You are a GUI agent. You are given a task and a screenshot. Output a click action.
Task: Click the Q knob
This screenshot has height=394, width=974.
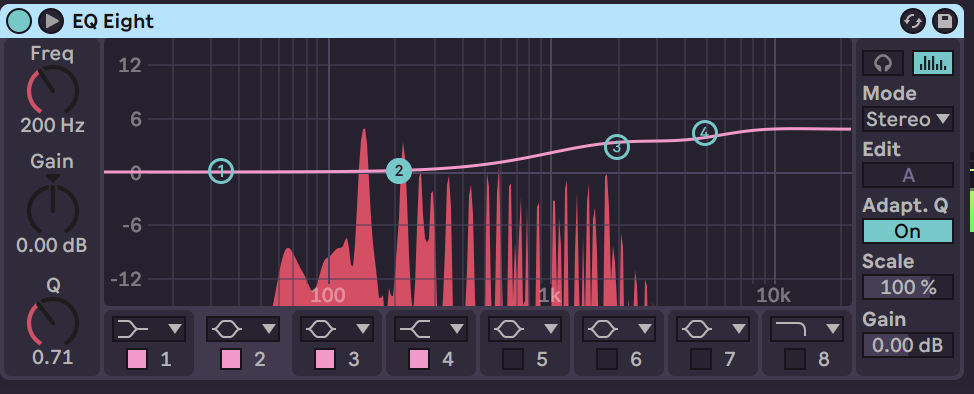[x=53, y=323]
